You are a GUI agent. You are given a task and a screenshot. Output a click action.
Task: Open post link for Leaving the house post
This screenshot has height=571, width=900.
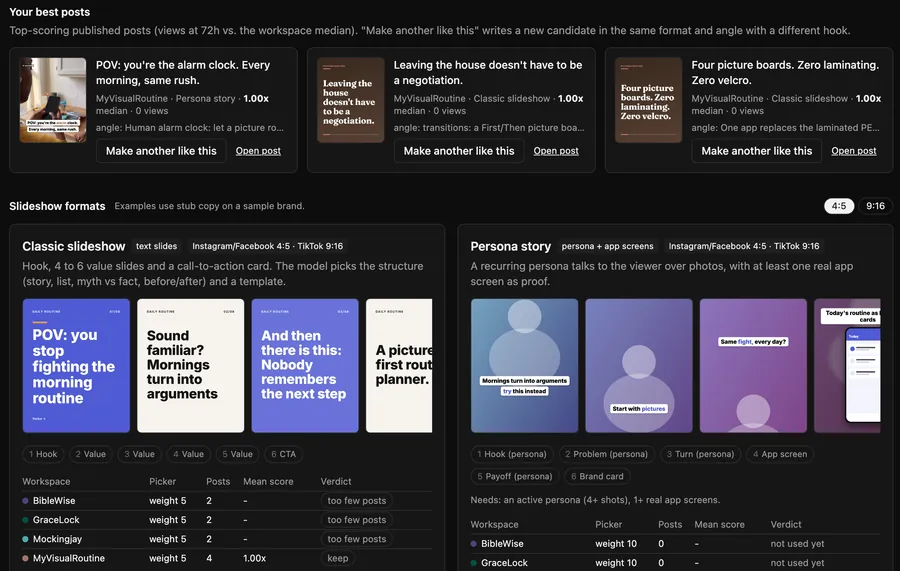556,151
